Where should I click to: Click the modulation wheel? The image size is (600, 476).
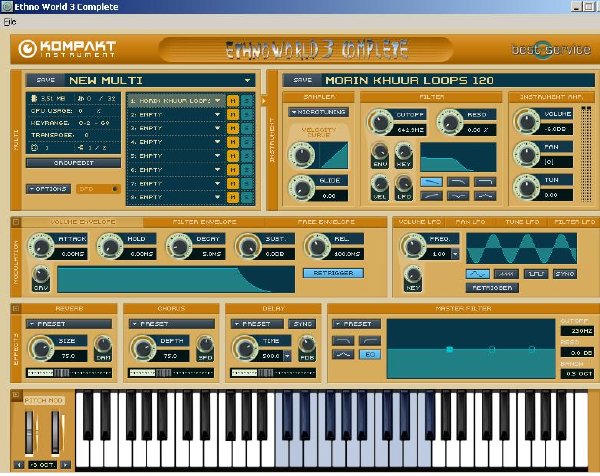point(55,434)
